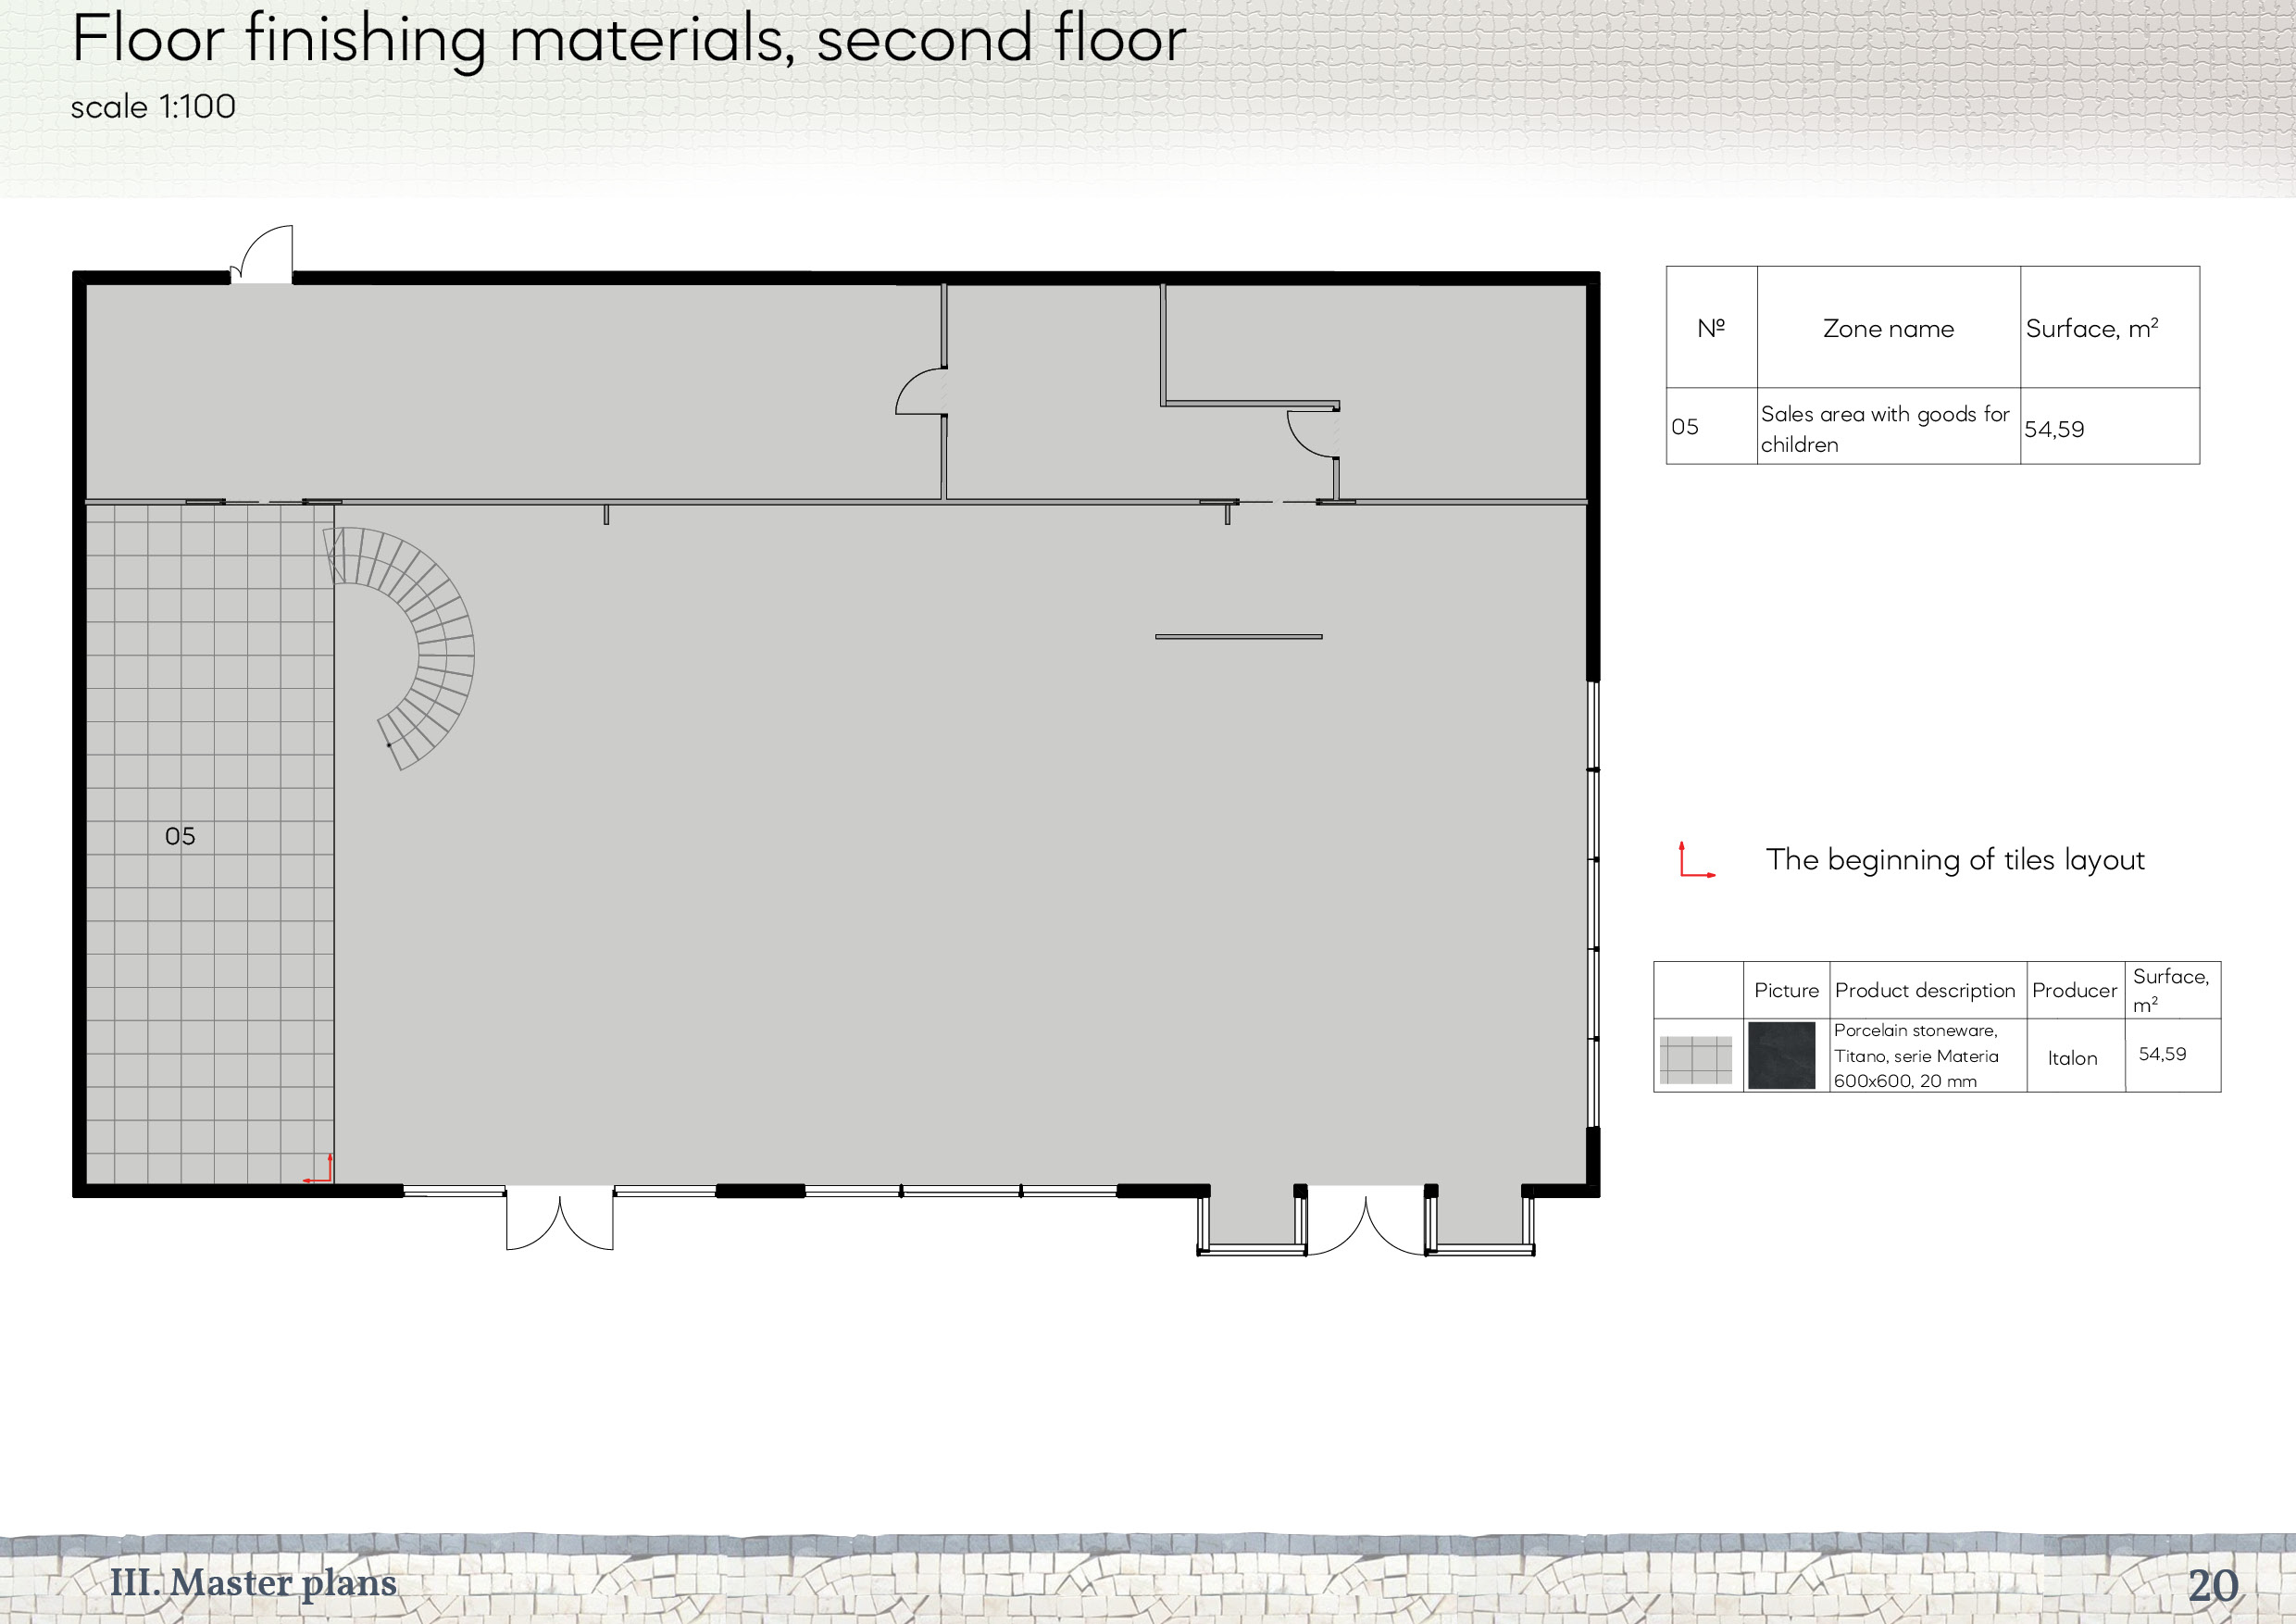This screenshot has width=2296, height=1624.
Task: Click the page number '20'
Action: tap(2212, 1585)
